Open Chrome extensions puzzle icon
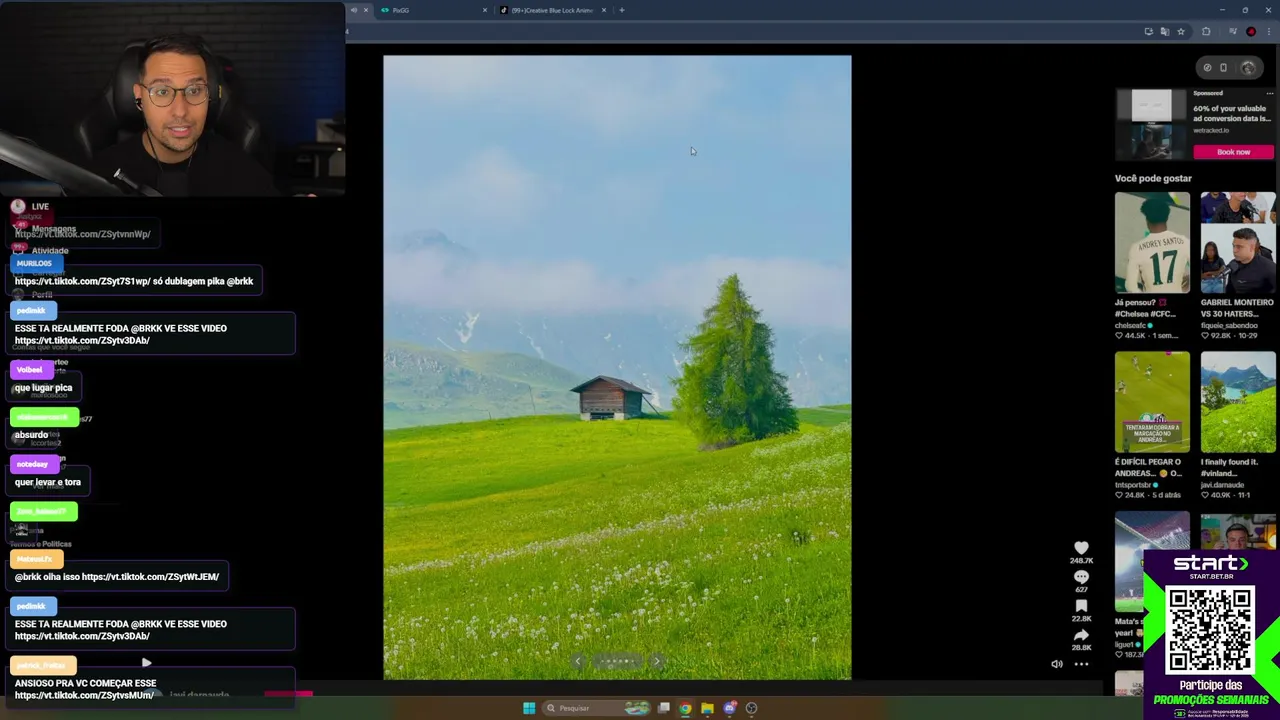Viewport: 1280px width, 720px height. [x=1206, y=32]
